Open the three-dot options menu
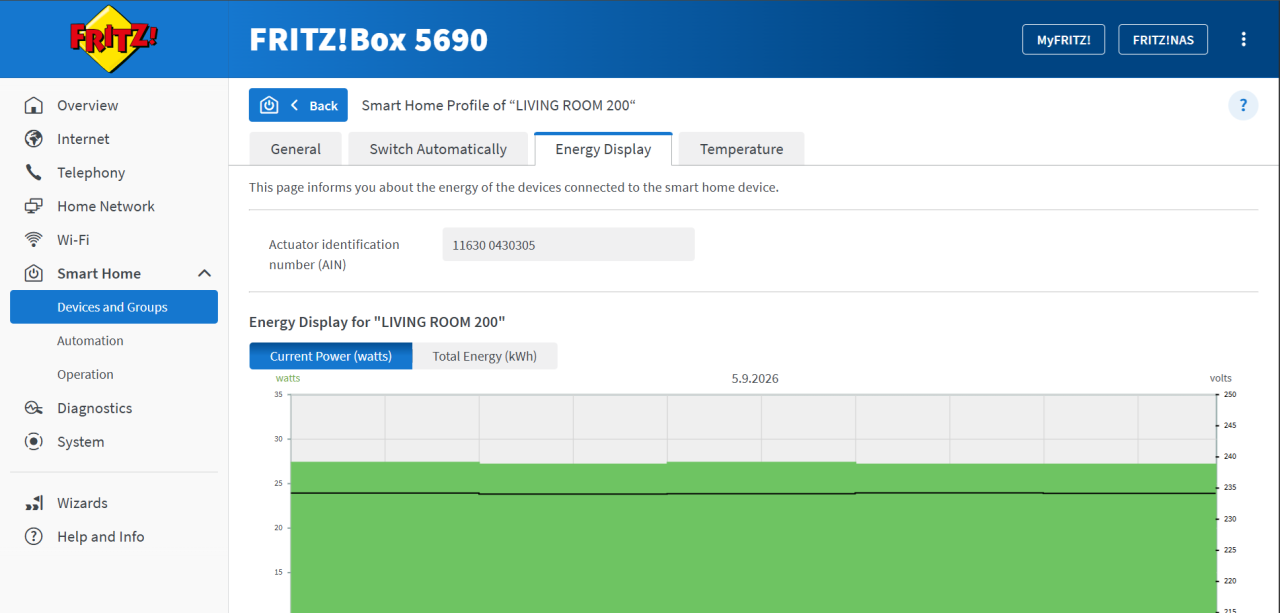Screen dimensions: 1280x613 pos(1244,39)
